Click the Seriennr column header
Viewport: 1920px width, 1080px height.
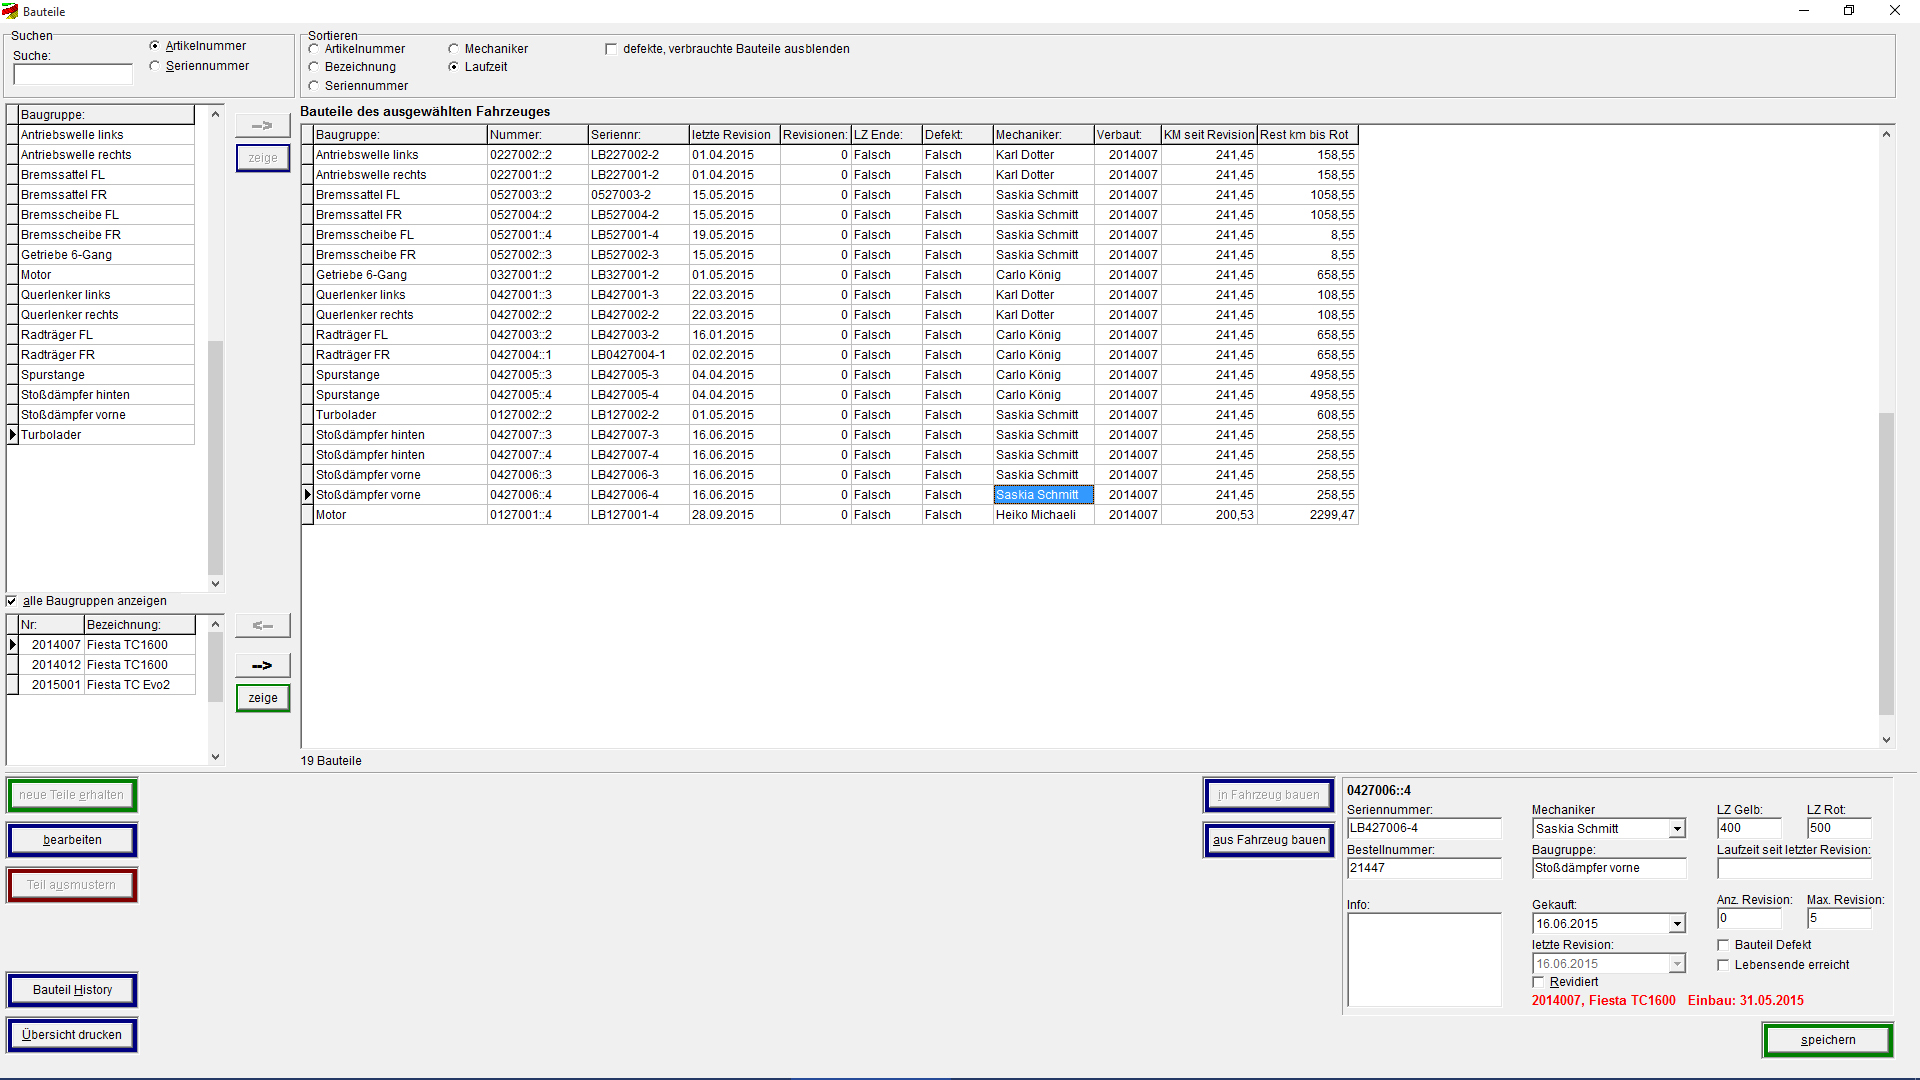(638, 135)
